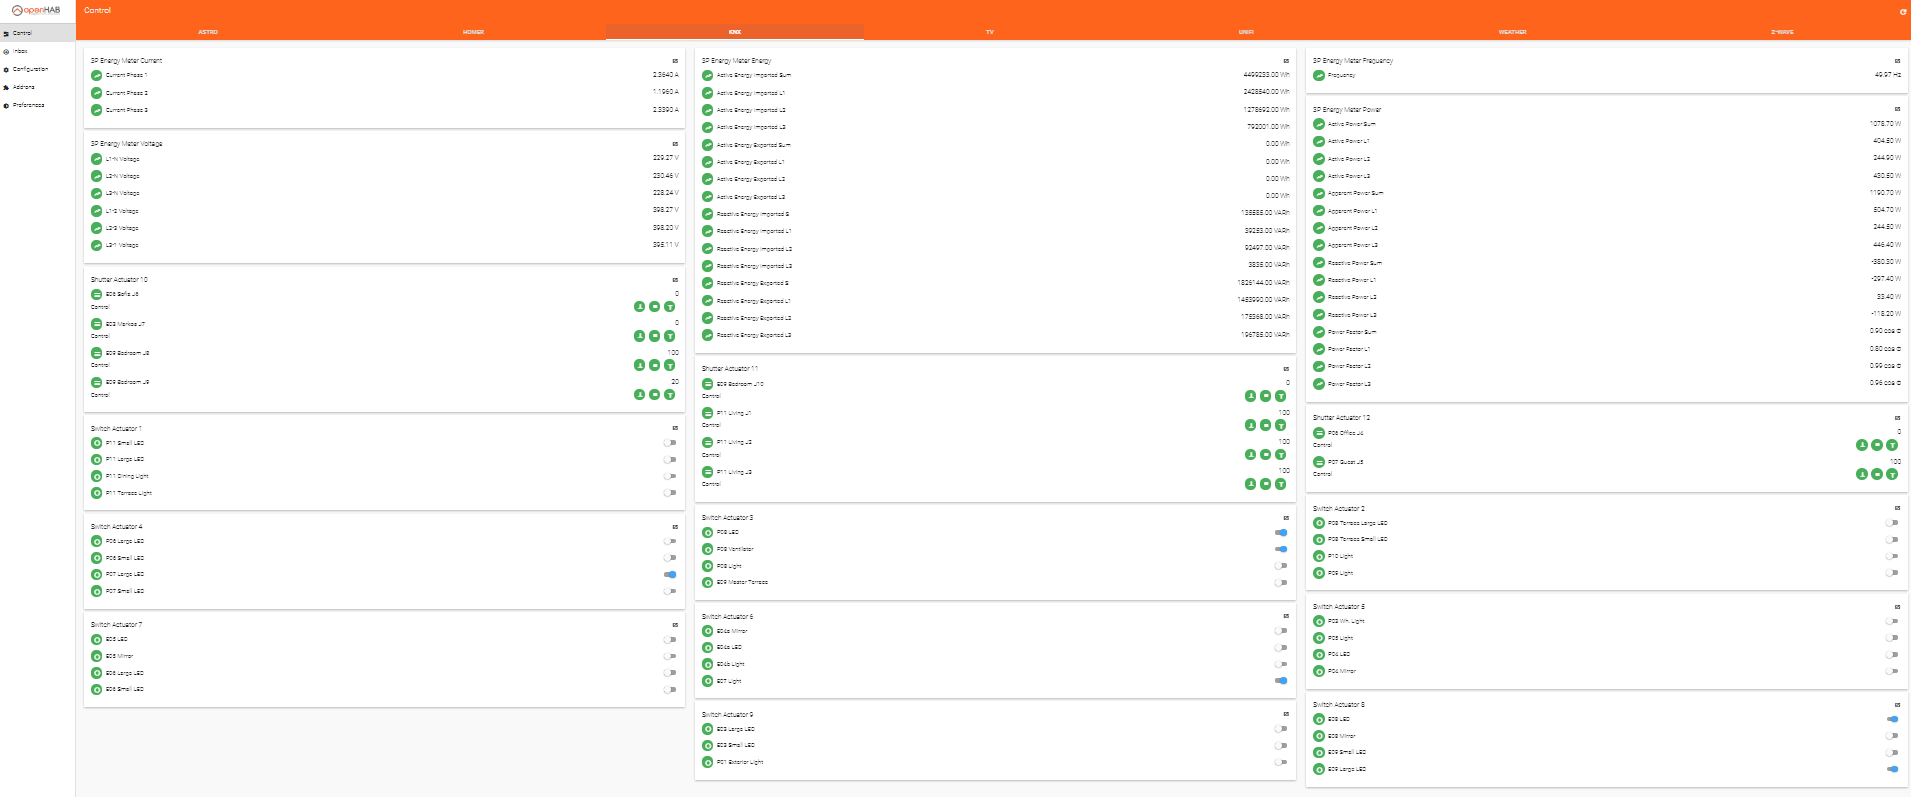
Task: Enable the P10 Light switch
Action: click(x=1892, y=556)
